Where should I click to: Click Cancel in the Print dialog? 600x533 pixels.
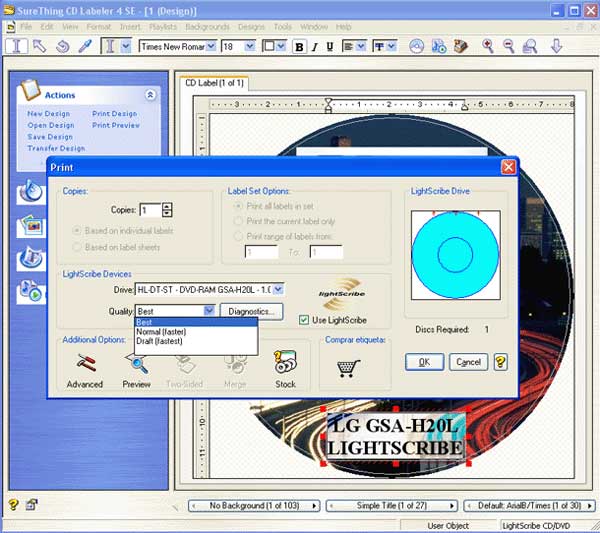point(468,362)
